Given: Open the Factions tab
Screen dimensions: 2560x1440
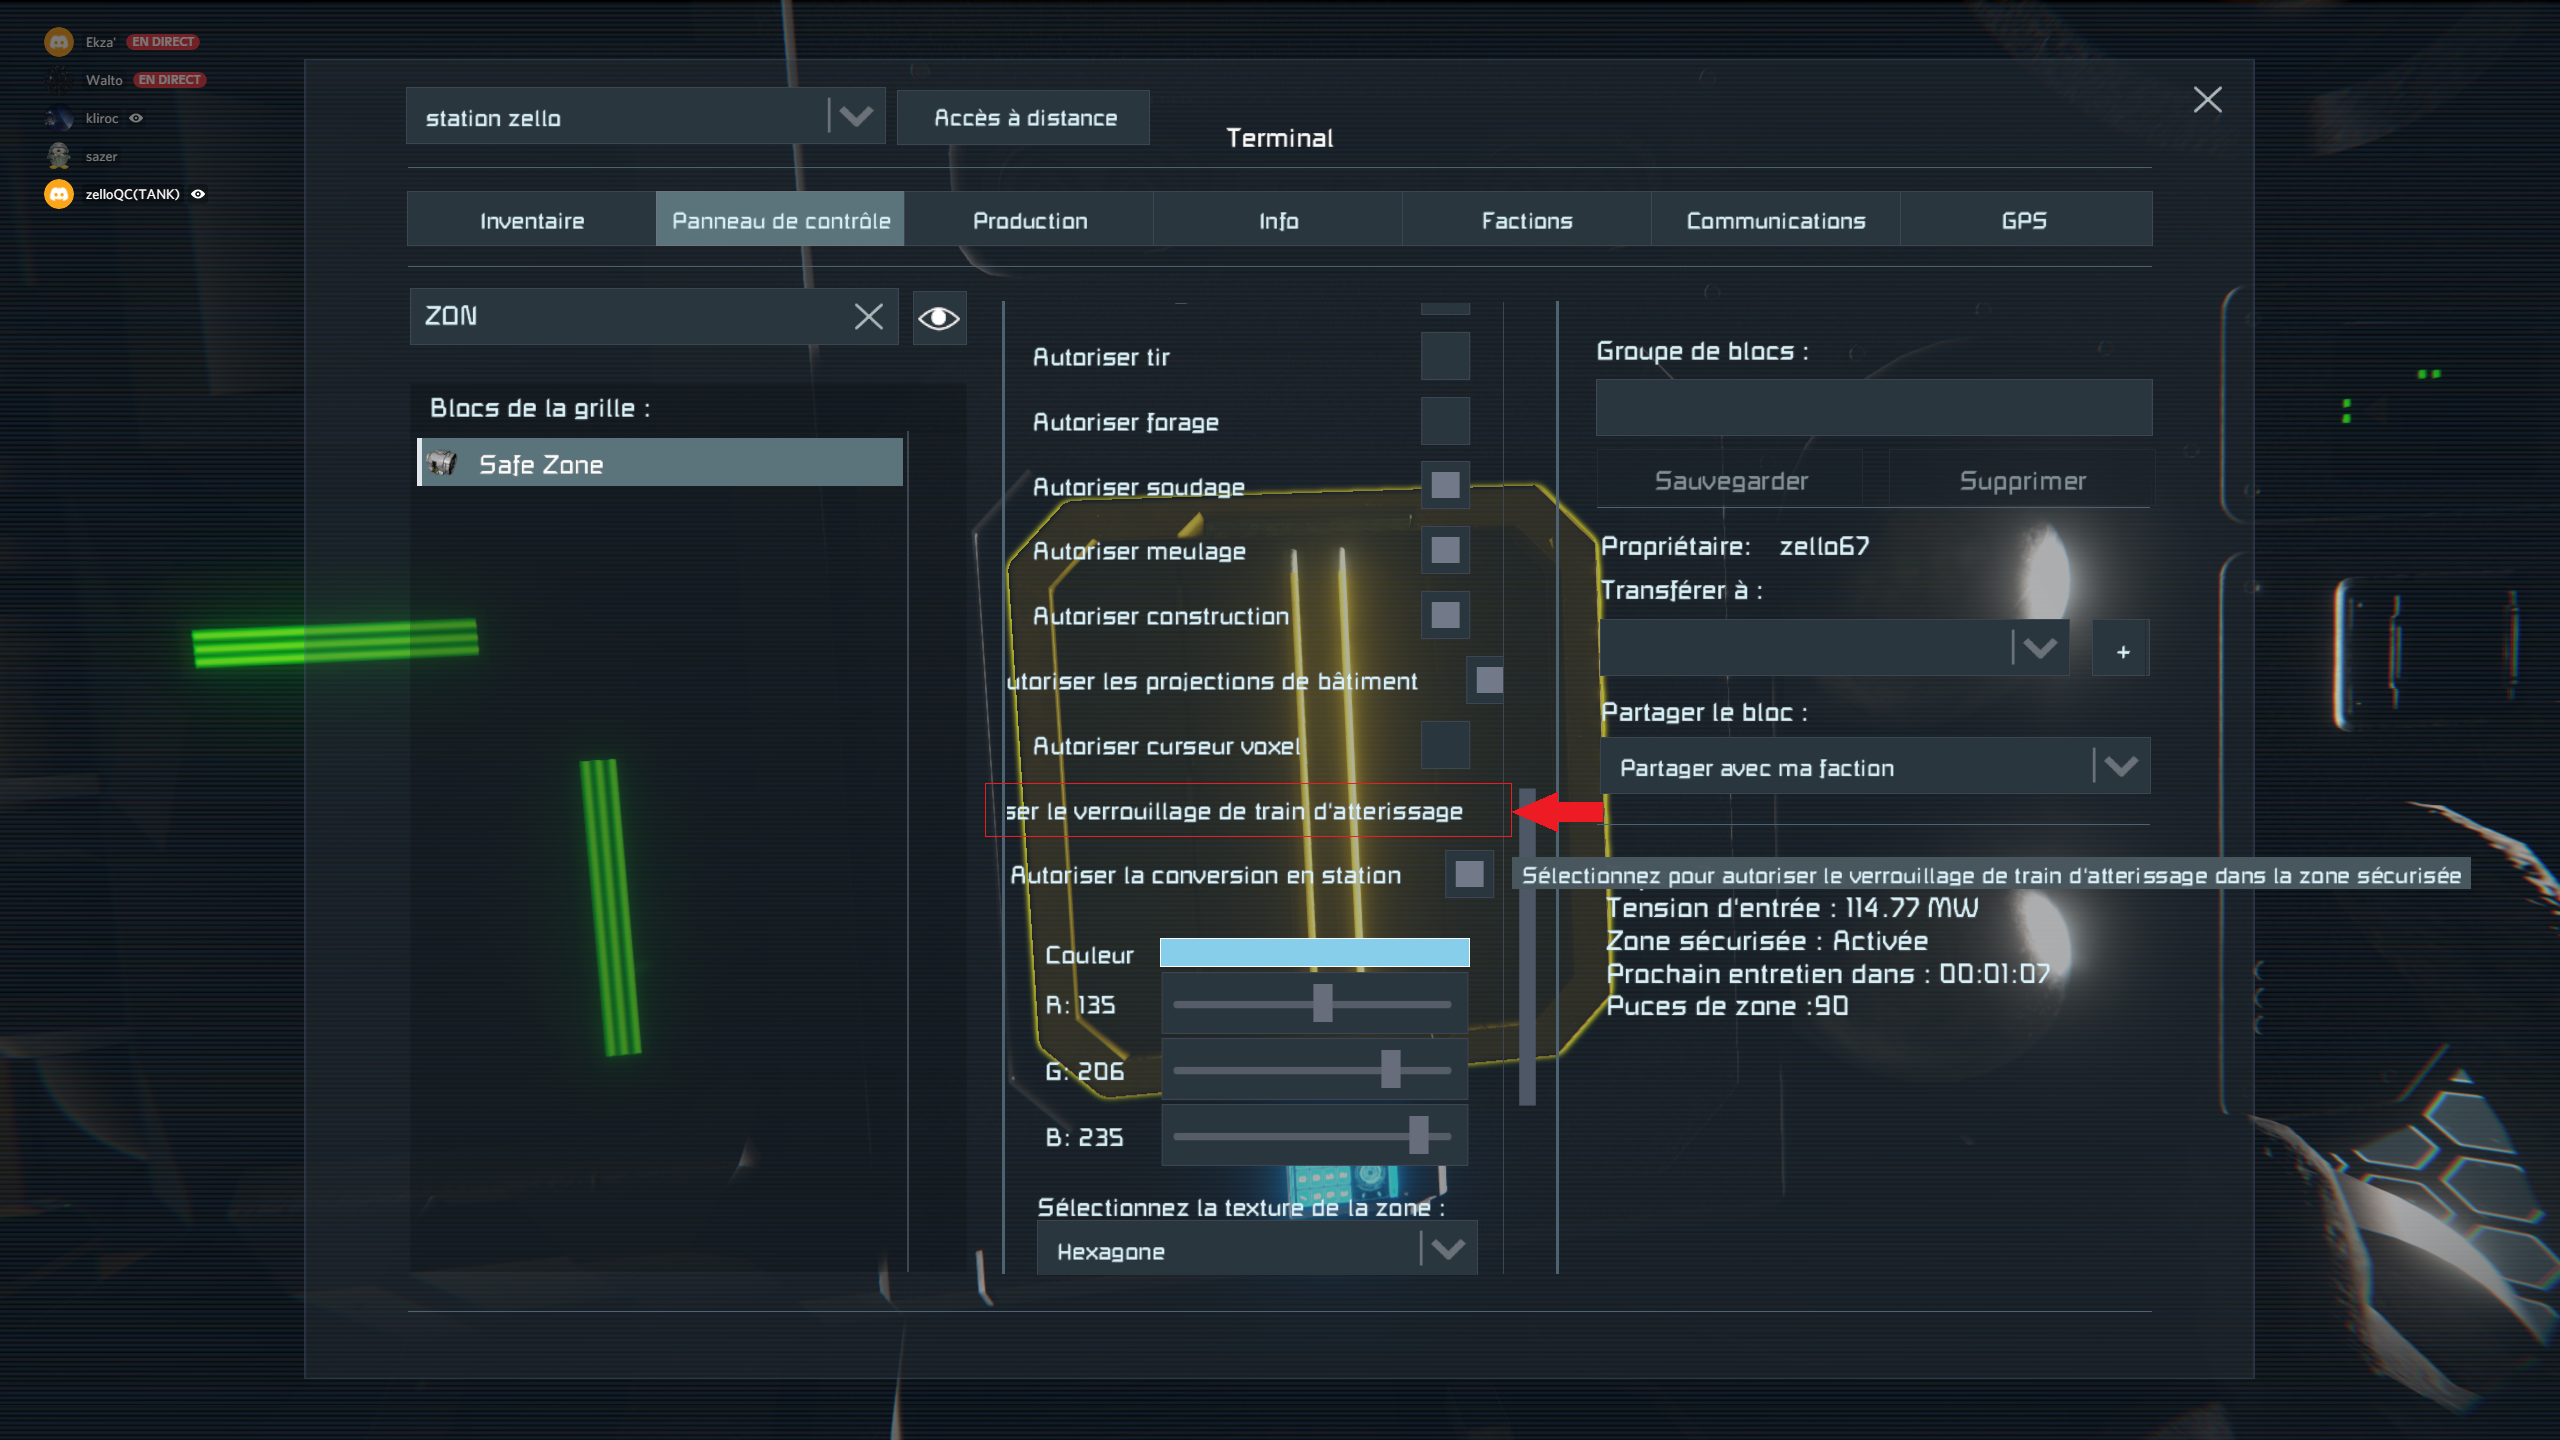Looking at the screenshot, I should pyautogui.click(x=1526, y=220).
